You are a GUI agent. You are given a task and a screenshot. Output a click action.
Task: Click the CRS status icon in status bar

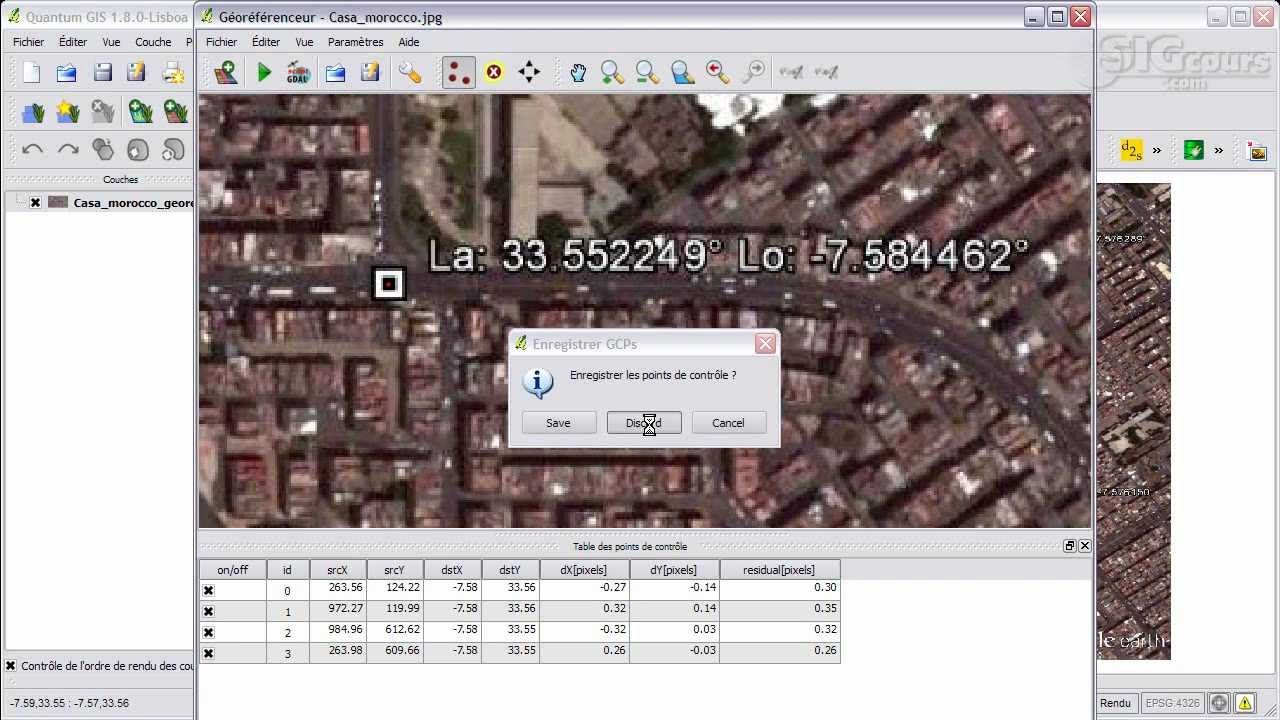1220,703
